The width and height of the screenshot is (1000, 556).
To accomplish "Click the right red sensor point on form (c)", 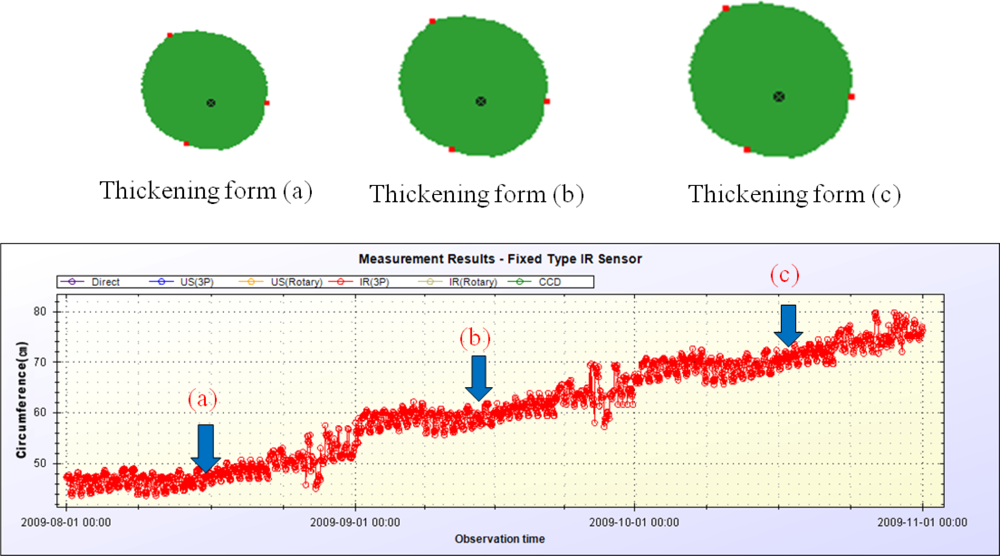I will 851,96.
